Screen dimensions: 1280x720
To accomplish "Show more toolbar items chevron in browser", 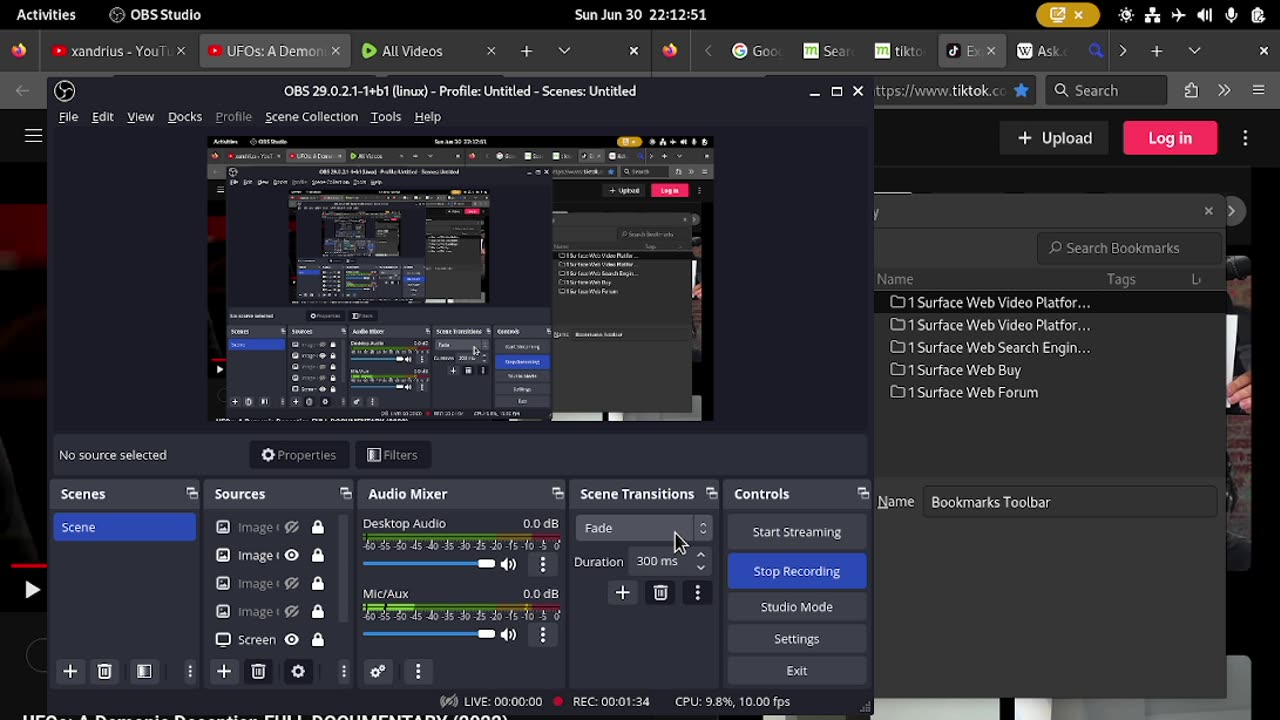I will coord(1224,90).
